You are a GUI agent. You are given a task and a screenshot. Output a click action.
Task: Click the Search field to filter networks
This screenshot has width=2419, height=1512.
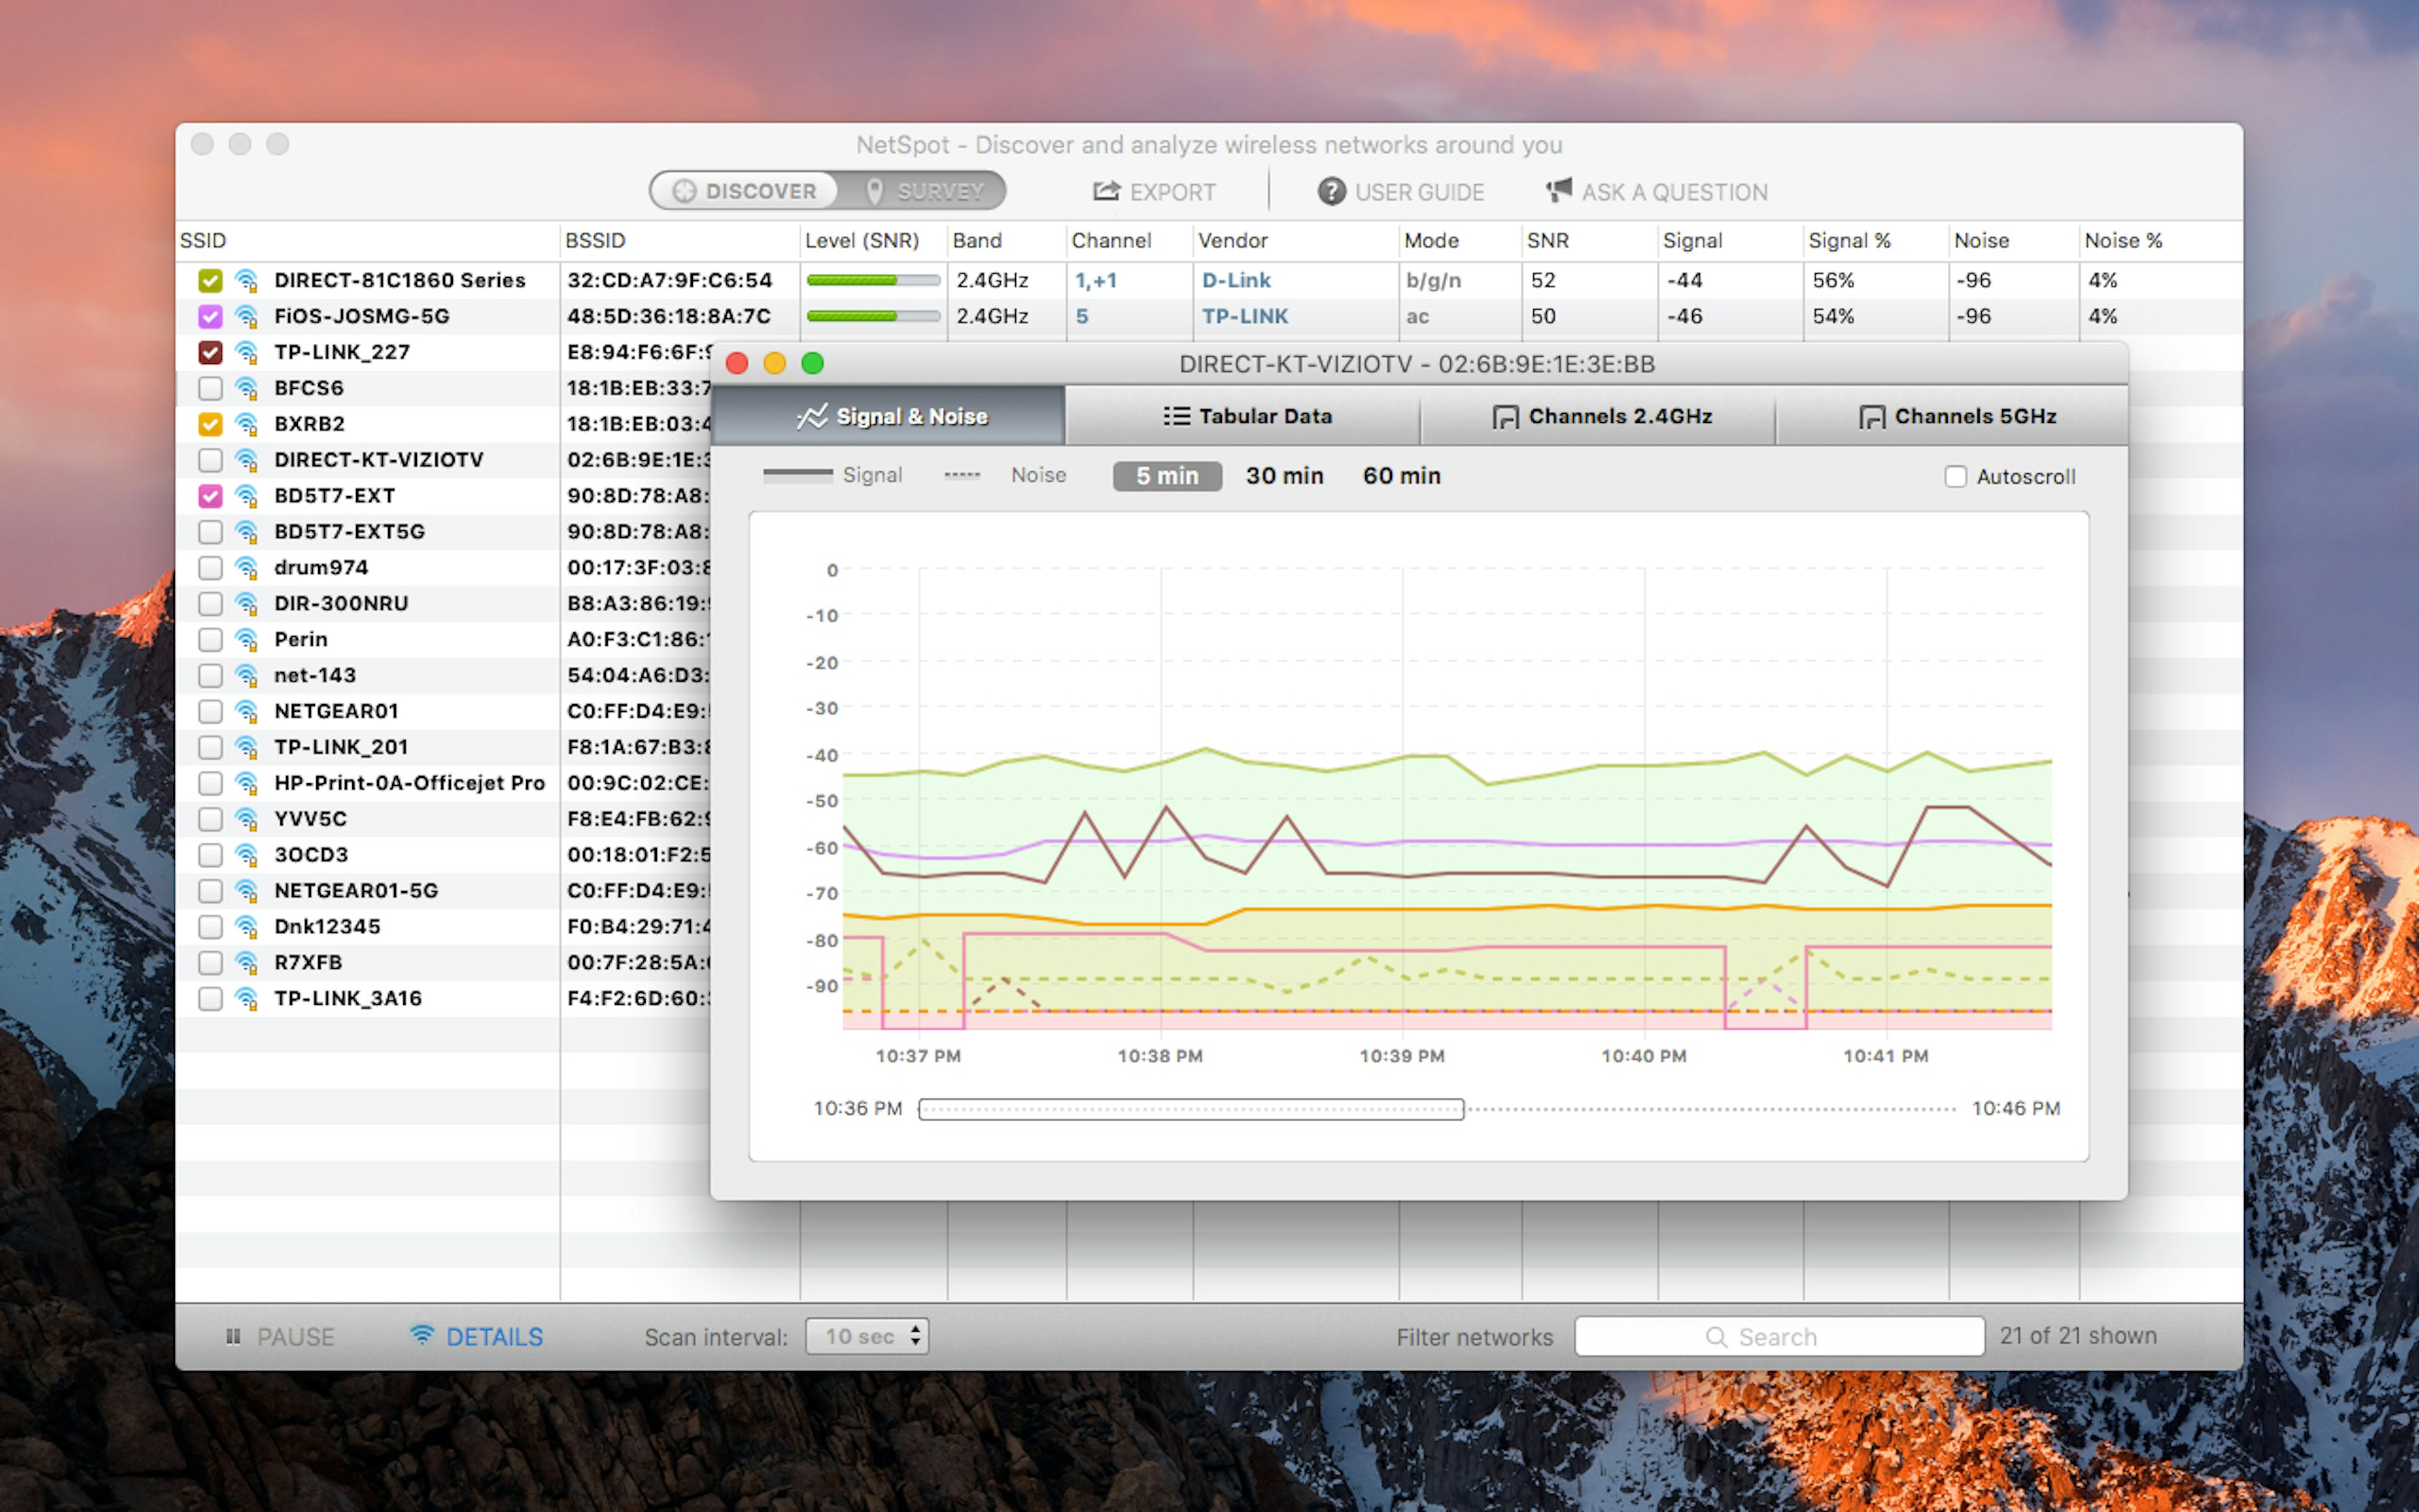(1780, 1336)
